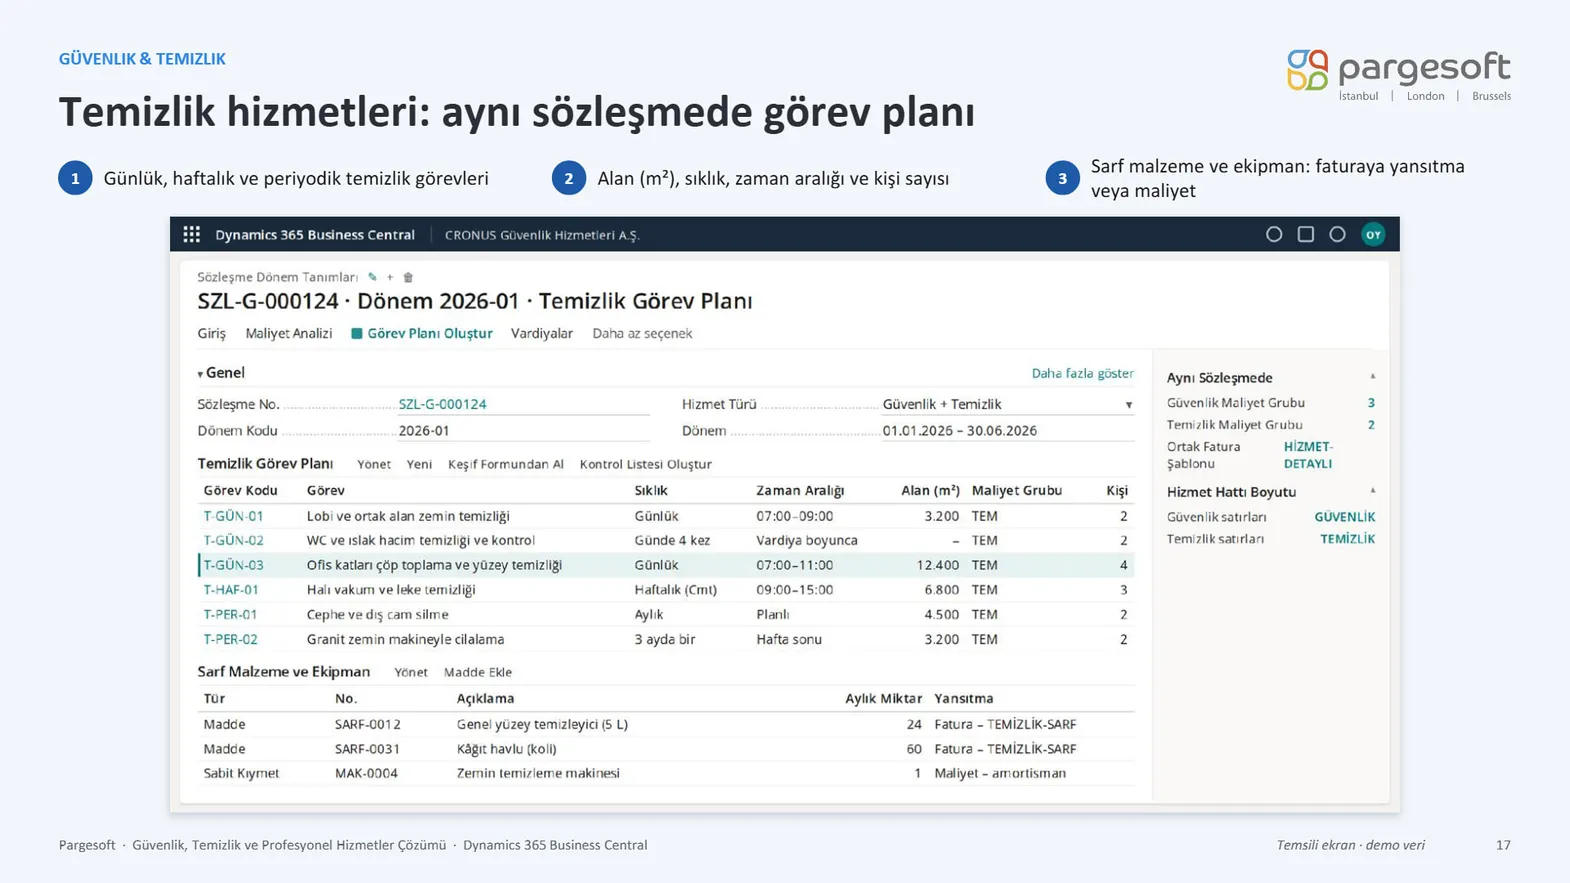Click the square icon in the top bar
Image resolution: width=1570 pixels, height=883 pixels.
1305,234
